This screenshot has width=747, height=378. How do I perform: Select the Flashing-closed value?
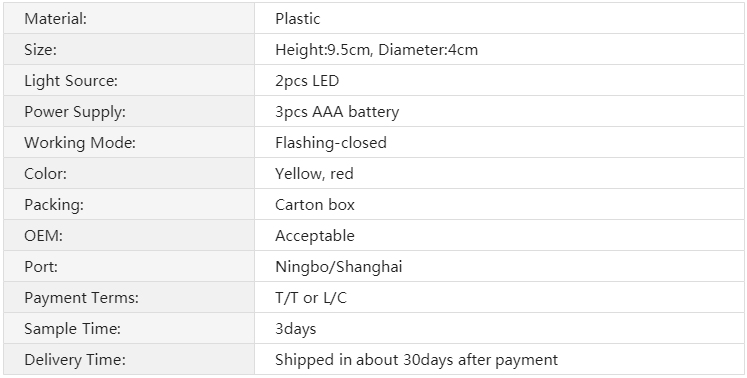point(331,143)
